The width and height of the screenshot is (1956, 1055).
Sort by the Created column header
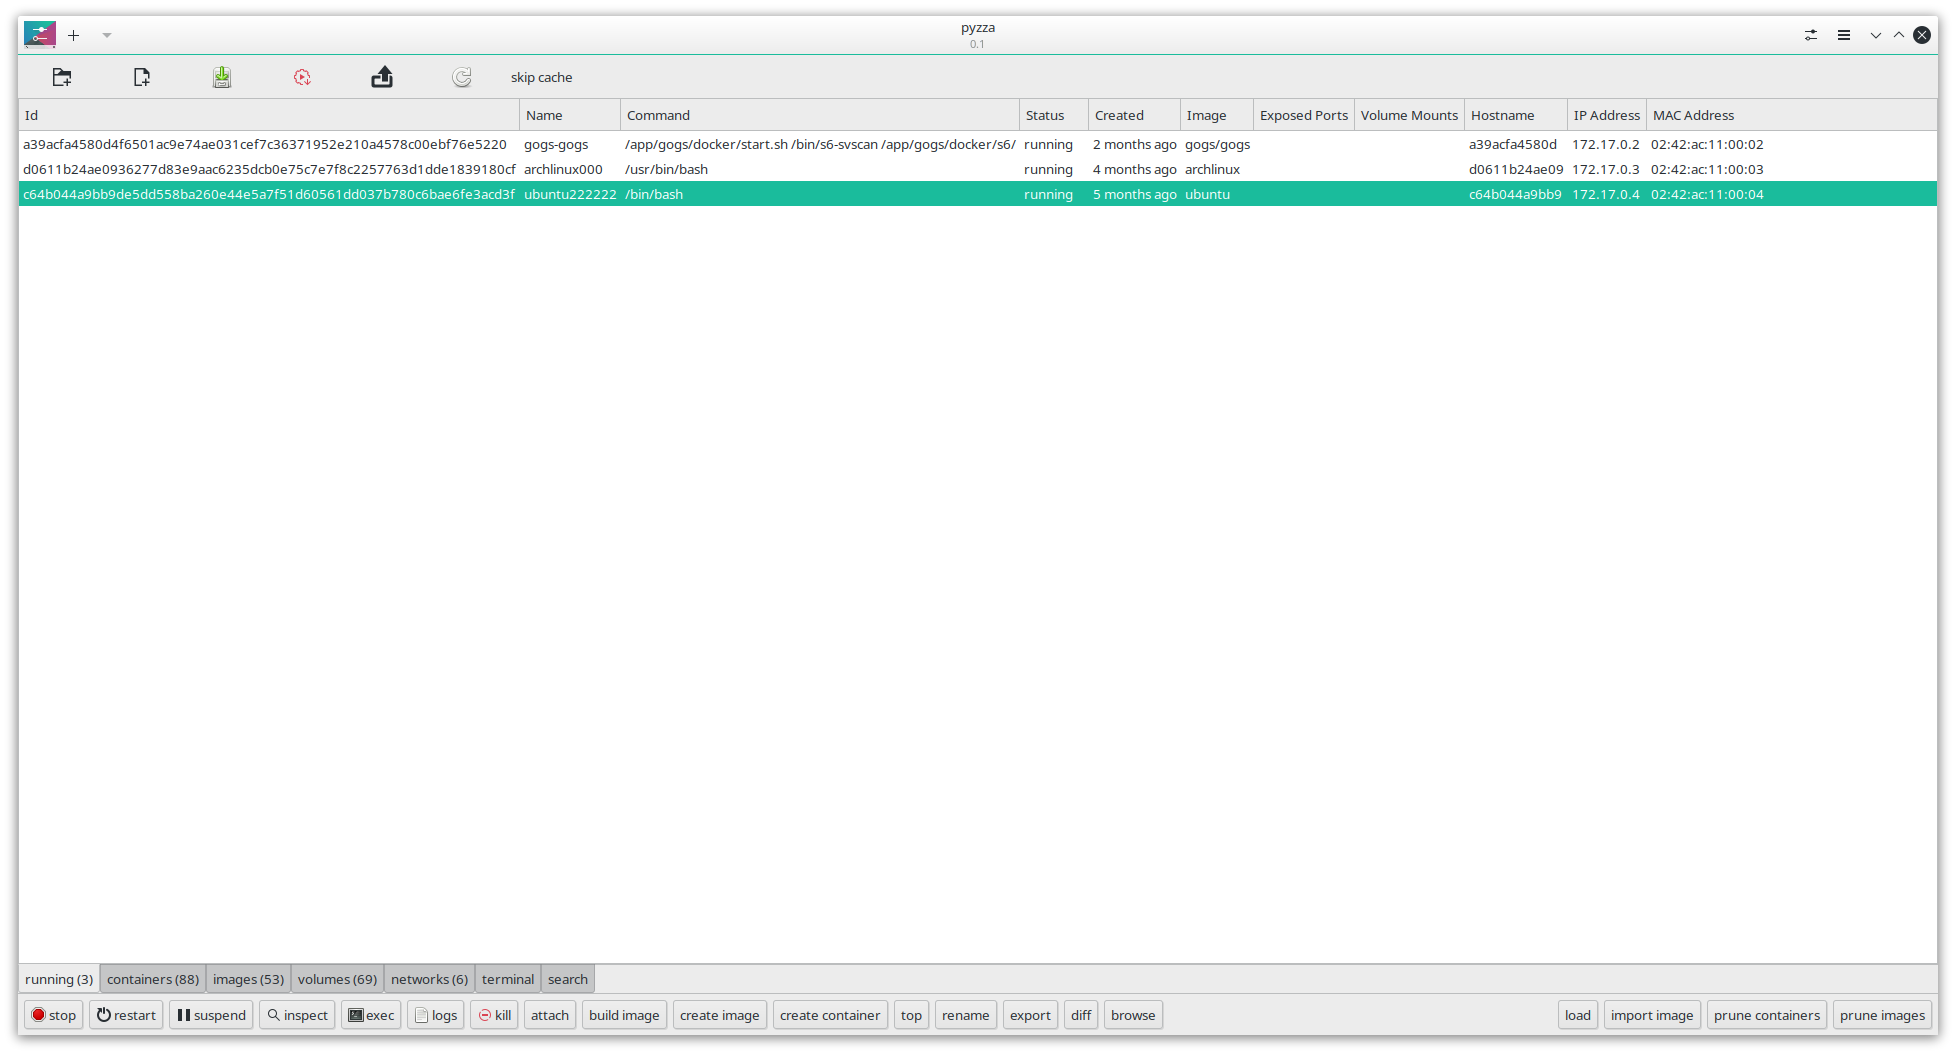click(1134, 115)
